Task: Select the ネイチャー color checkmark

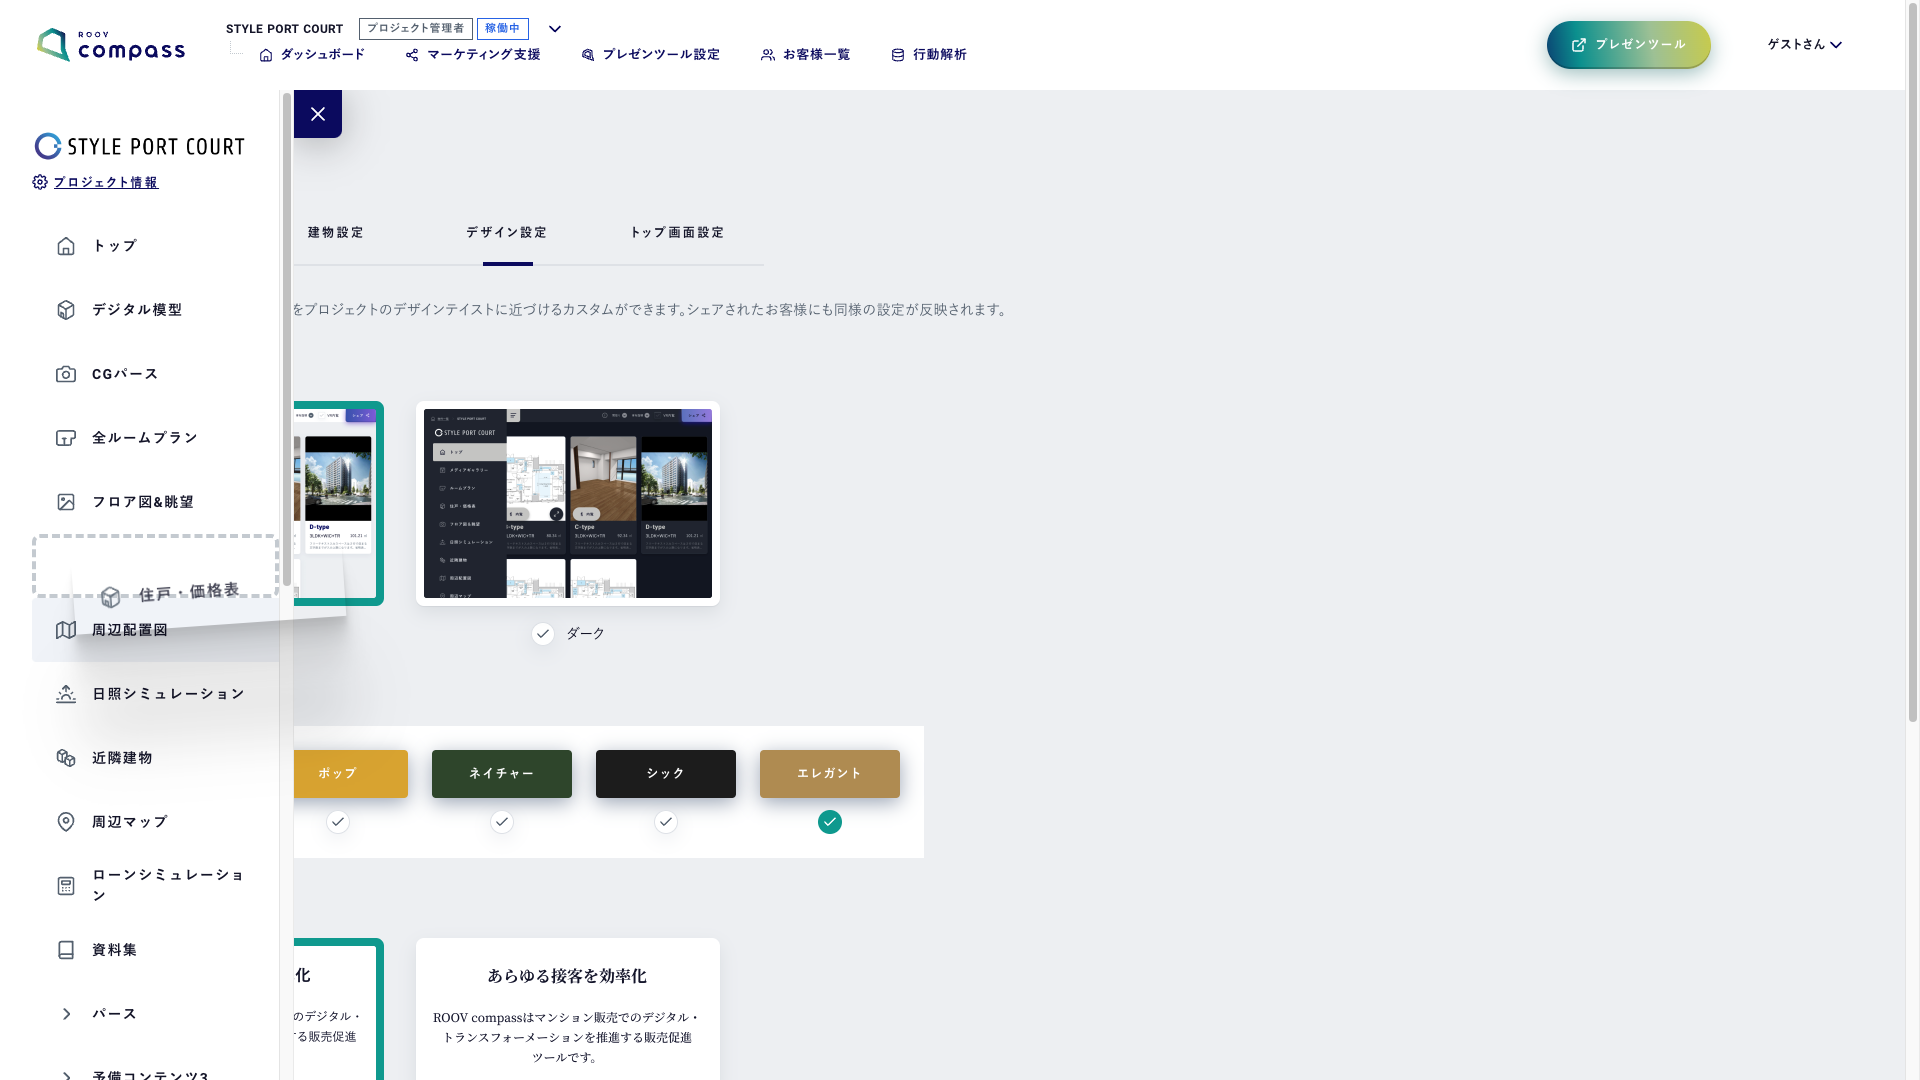Action: click(502, 822)
